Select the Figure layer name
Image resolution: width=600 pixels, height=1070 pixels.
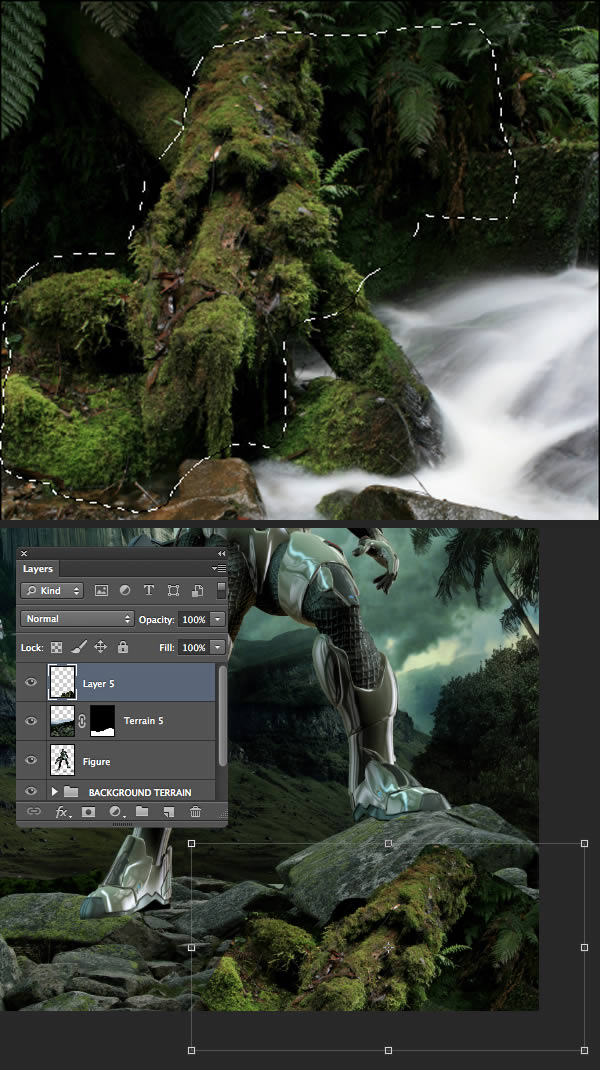(96, 762)
